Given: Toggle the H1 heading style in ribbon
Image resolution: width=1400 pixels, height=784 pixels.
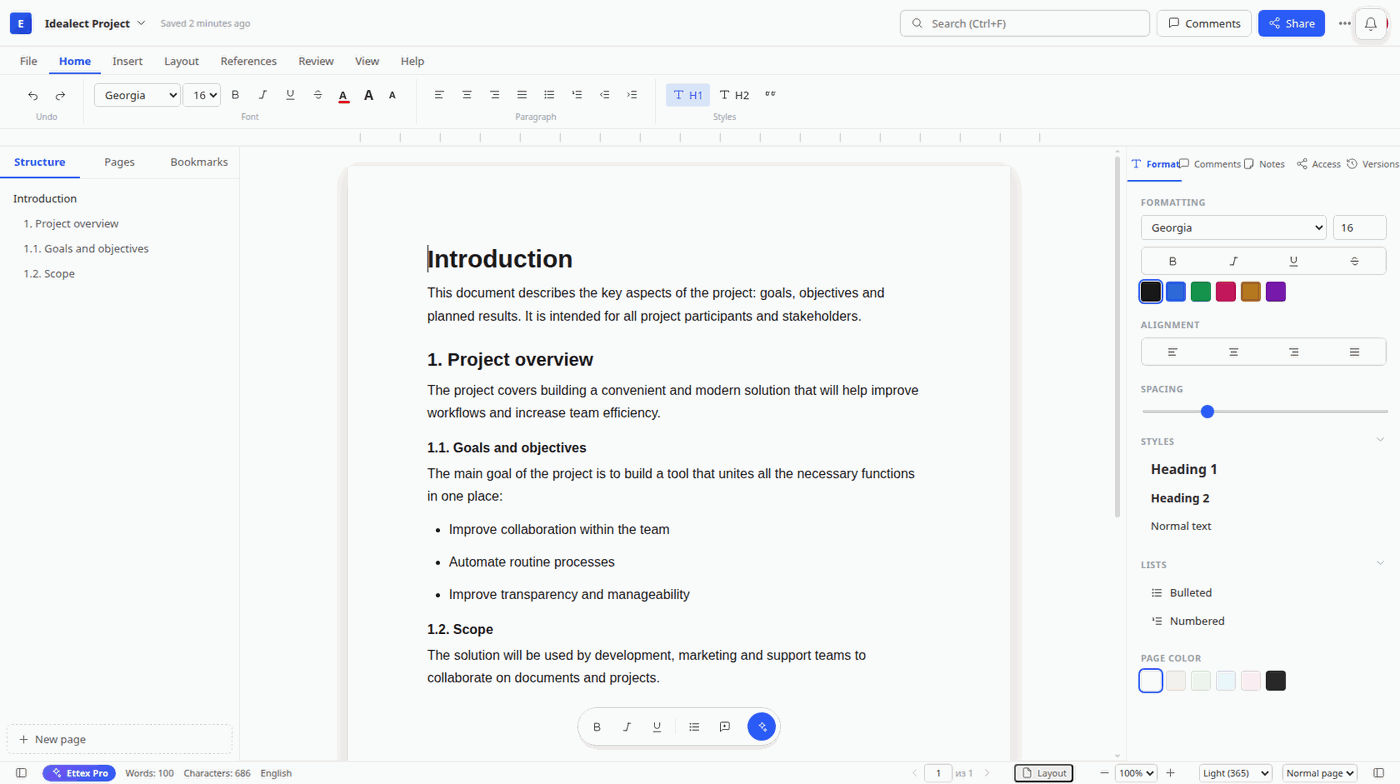Looking at the screenshot, I should pyautogui.click(x=688, y=95).
